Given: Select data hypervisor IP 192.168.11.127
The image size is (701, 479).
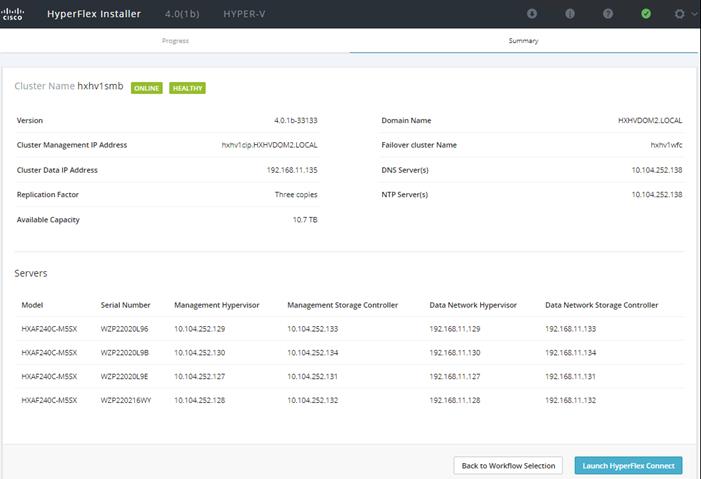Looking at the screenshot, I should pos(455,376).
